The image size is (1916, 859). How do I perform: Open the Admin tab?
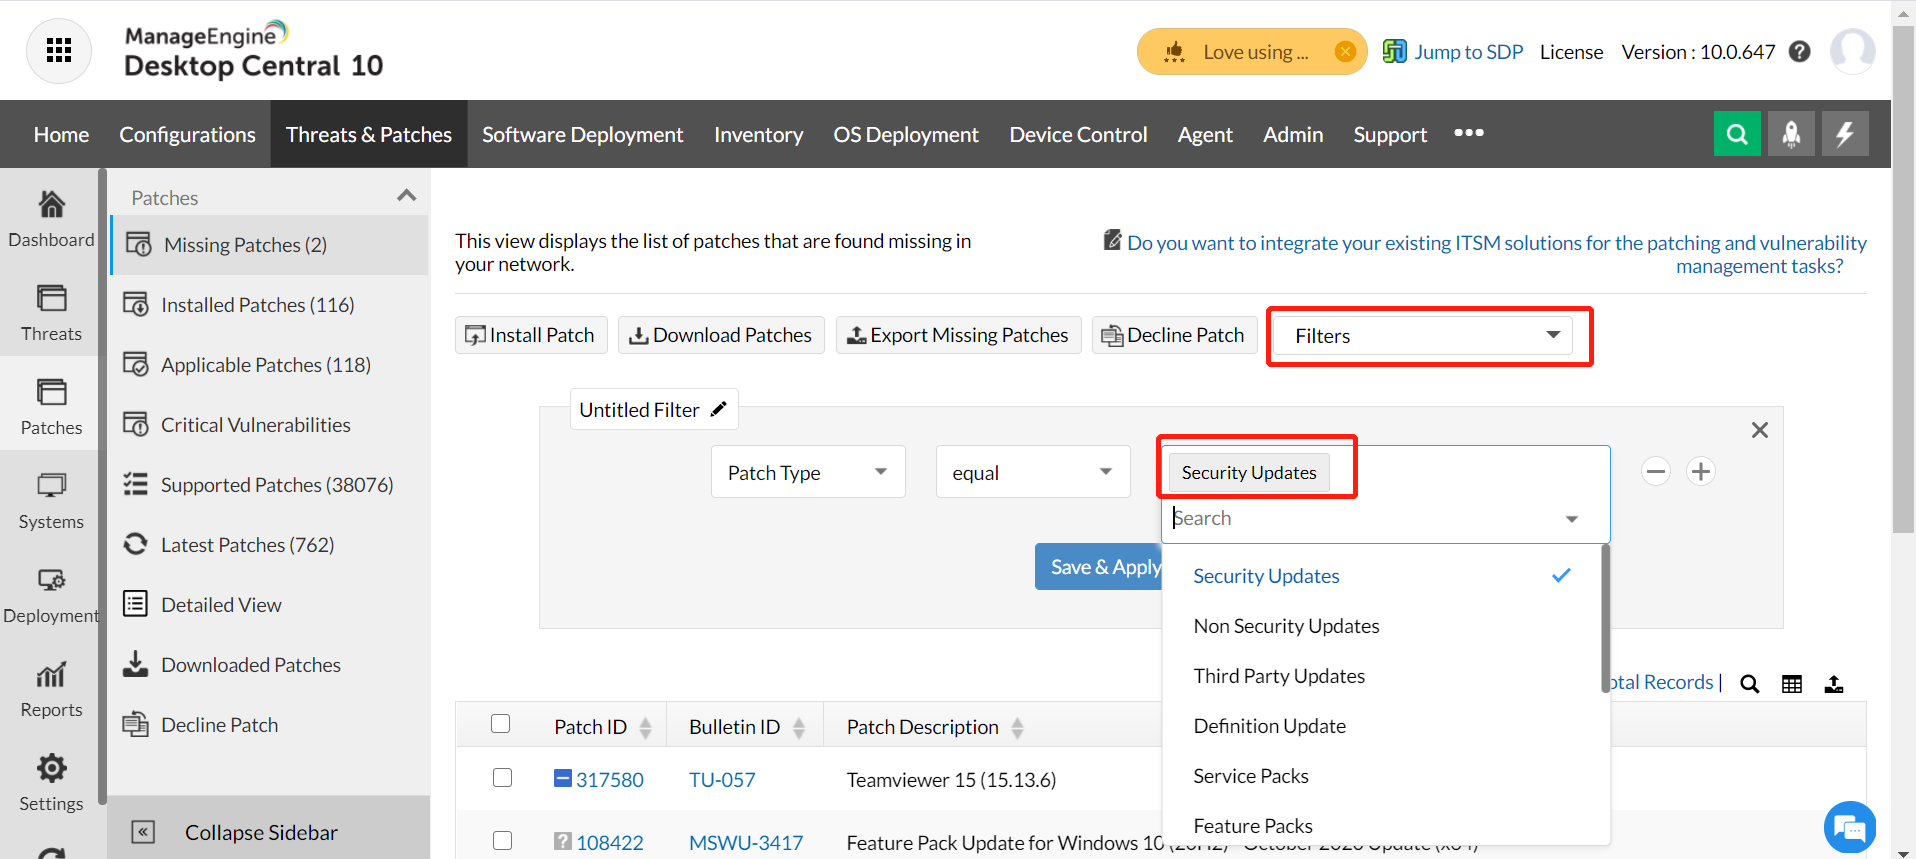click(x=1293, y=134)
